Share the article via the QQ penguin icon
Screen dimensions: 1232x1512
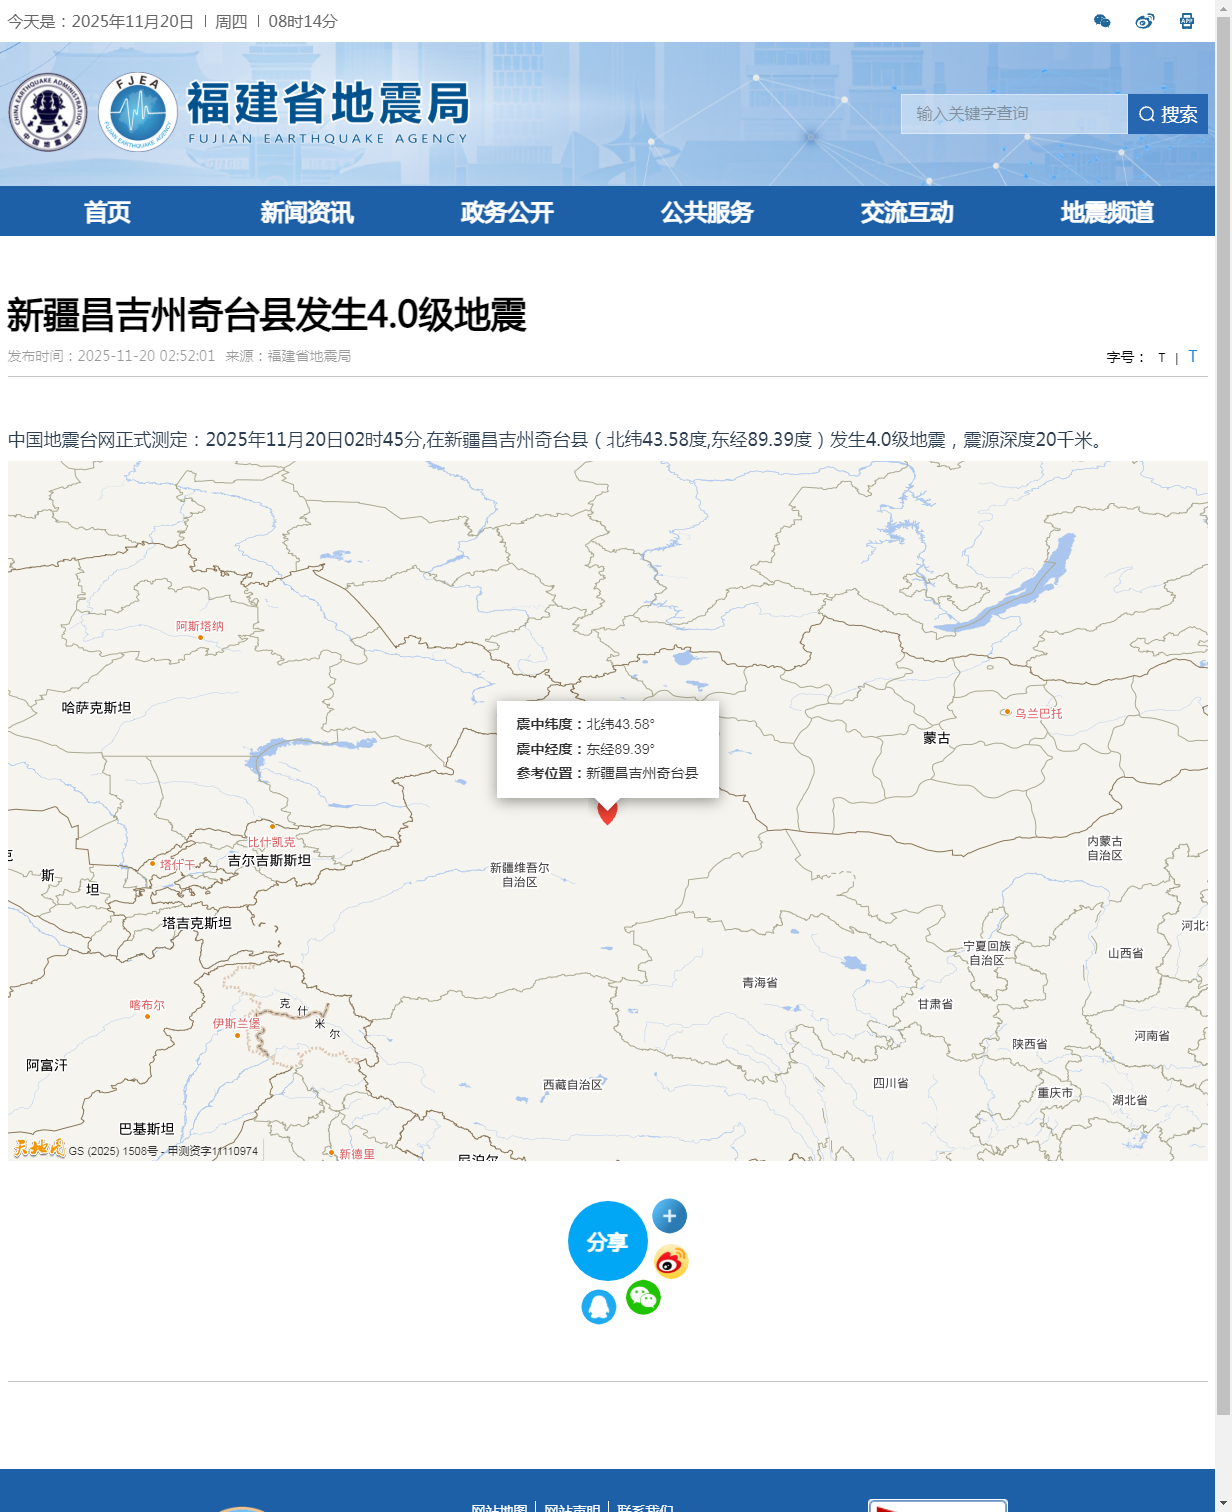[601, 1307]
